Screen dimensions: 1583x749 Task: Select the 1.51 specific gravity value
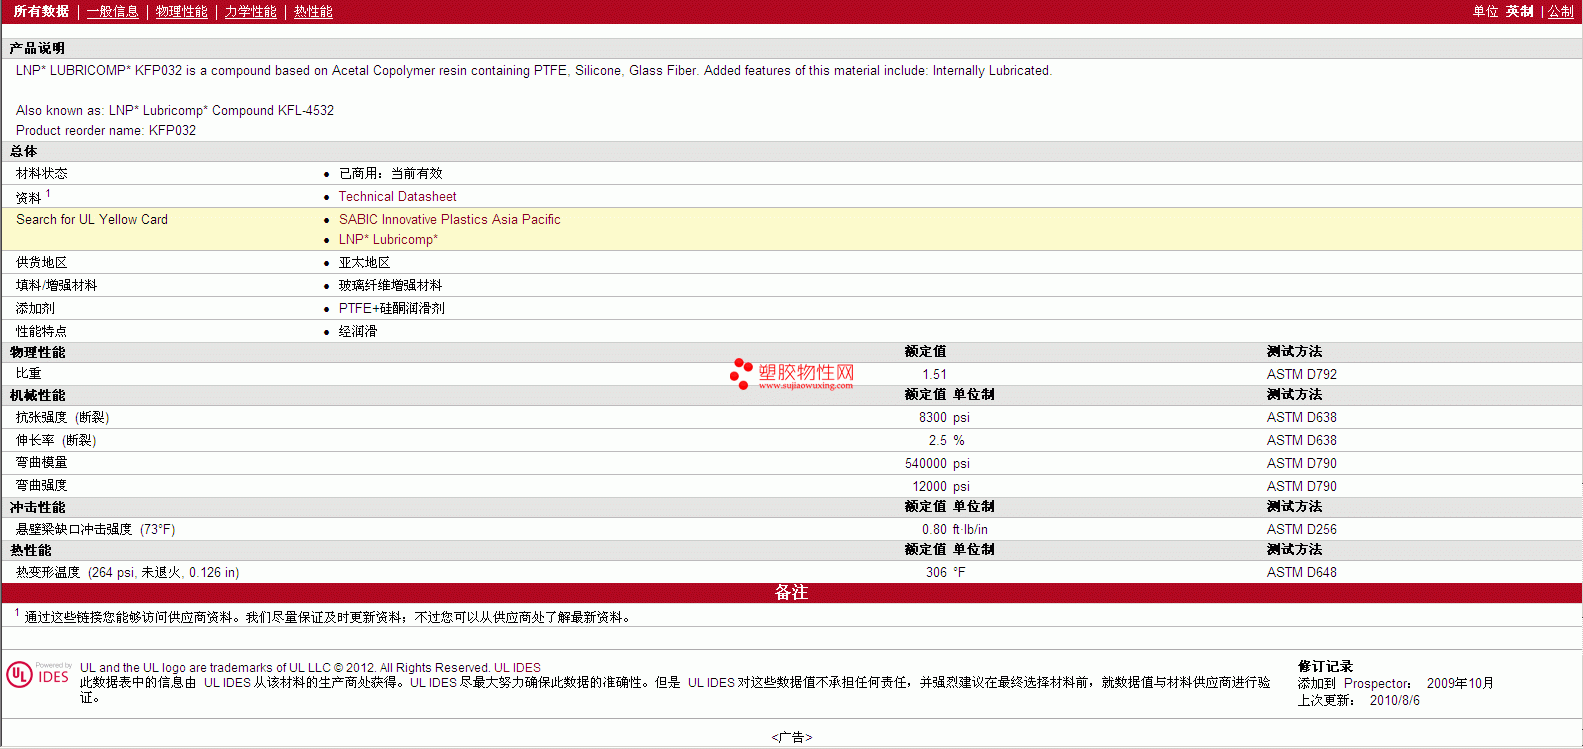pos(934,374)
